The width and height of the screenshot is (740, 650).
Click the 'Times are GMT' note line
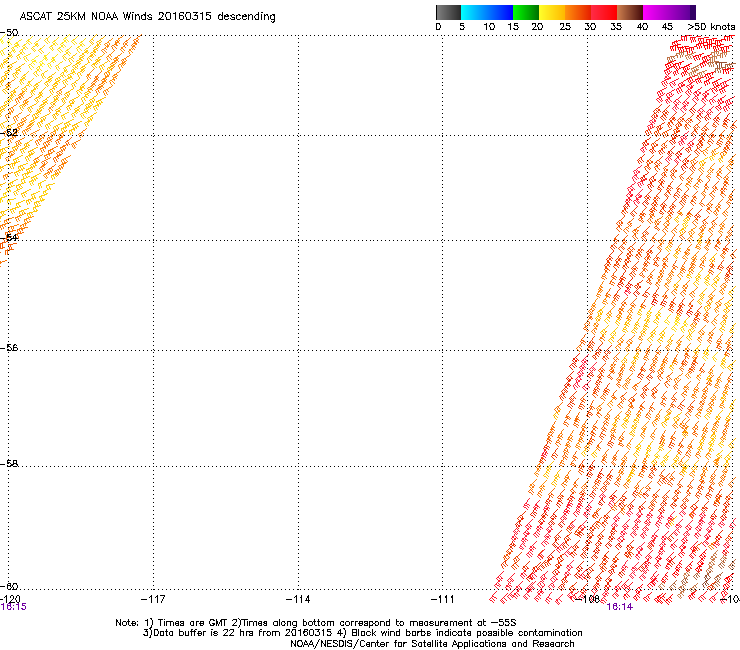point(315,623)
